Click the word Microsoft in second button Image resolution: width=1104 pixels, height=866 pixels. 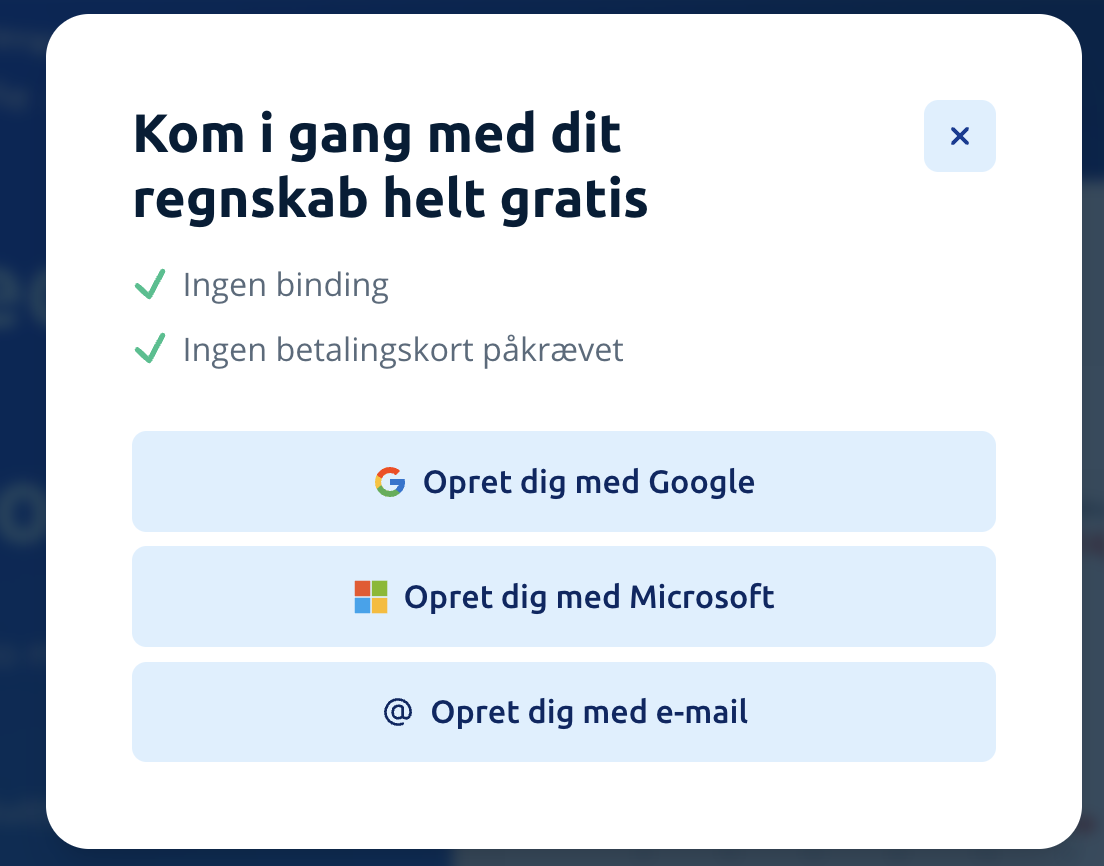[x=701, y=597]
